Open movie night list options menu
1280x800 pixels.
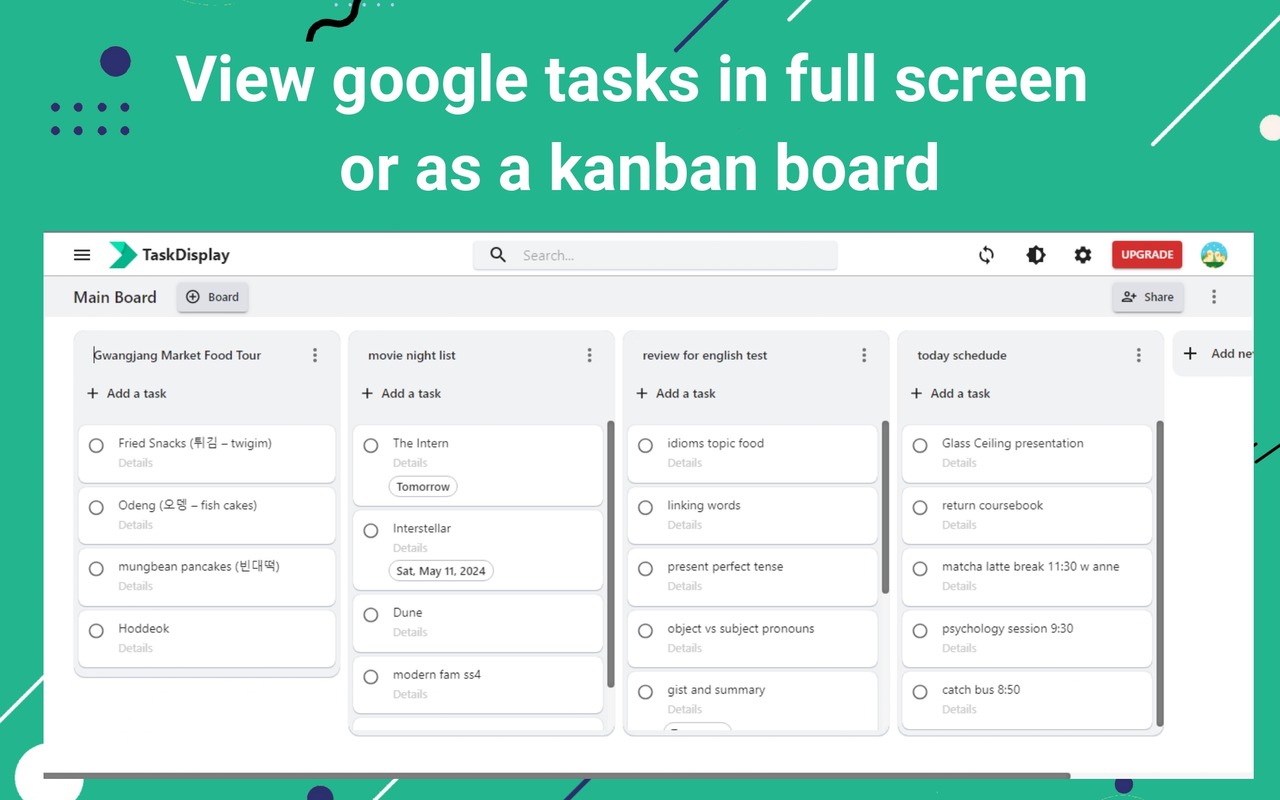click(x=589, y=355)
